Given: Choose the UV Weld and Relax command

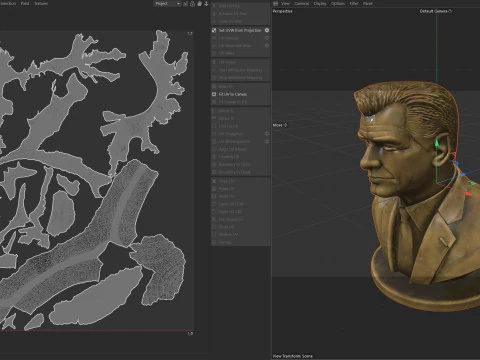Looking at the screenshot, I should 235,46.
